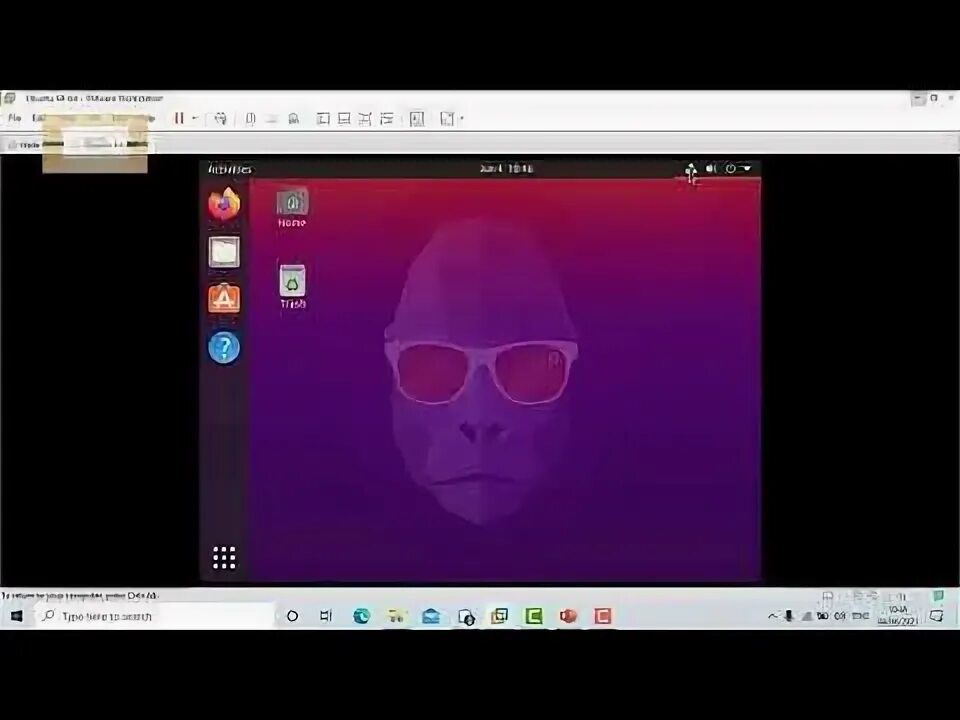Open Cortana from the Windows taskbar
The width and height of the screenshot is (960, 720).
pyautogui.click(x=293, y=616)
